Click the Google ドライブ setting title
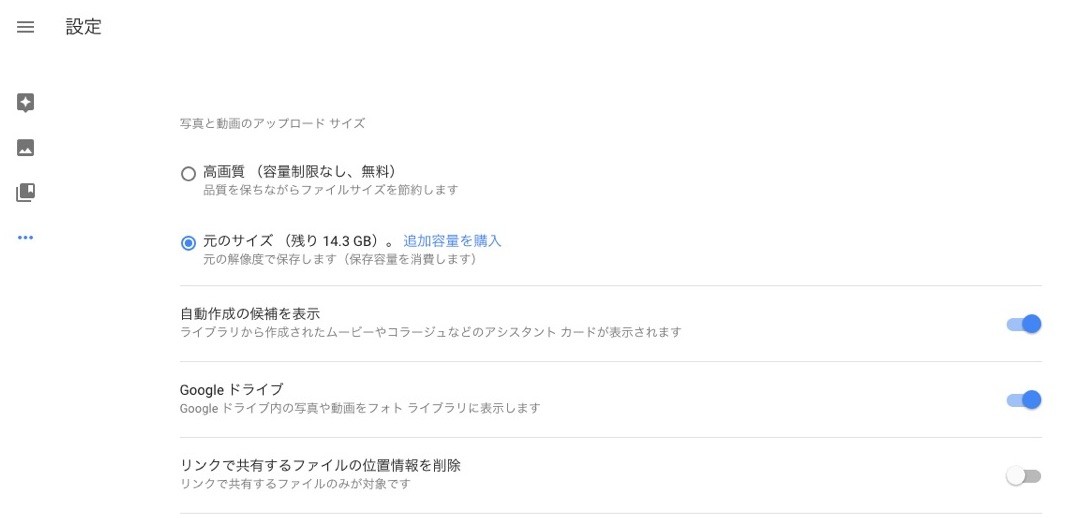Viewport: 1084px width, 518px height. (231, 390)
